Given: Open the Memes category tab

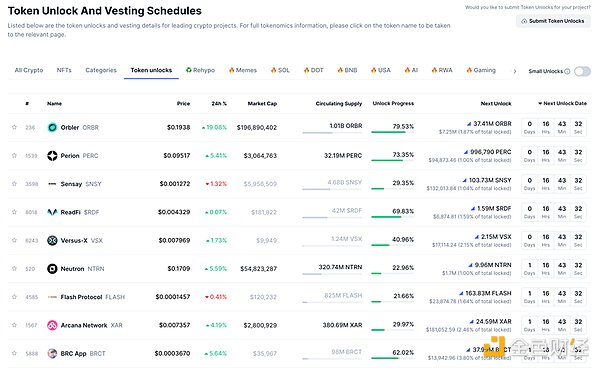Looking at the screenshot, I should [243, 70].
